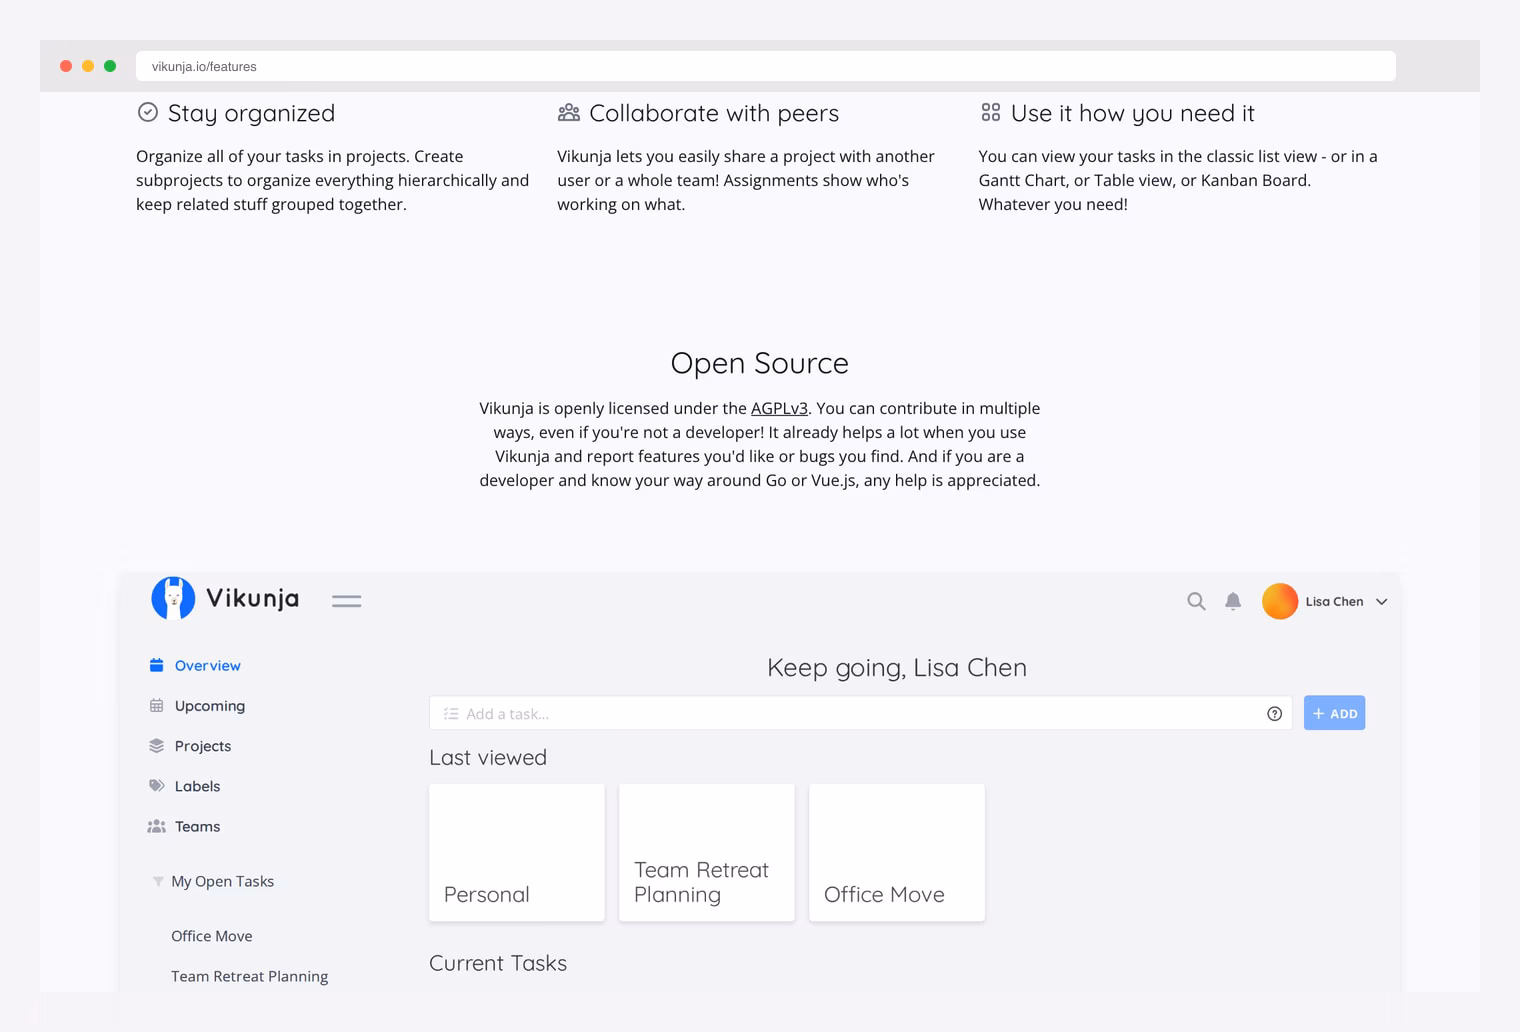Click the Collaborate with peers group icon
Image resolution: width=1520 pixels, height=1032 pixels.
(569, 112)
